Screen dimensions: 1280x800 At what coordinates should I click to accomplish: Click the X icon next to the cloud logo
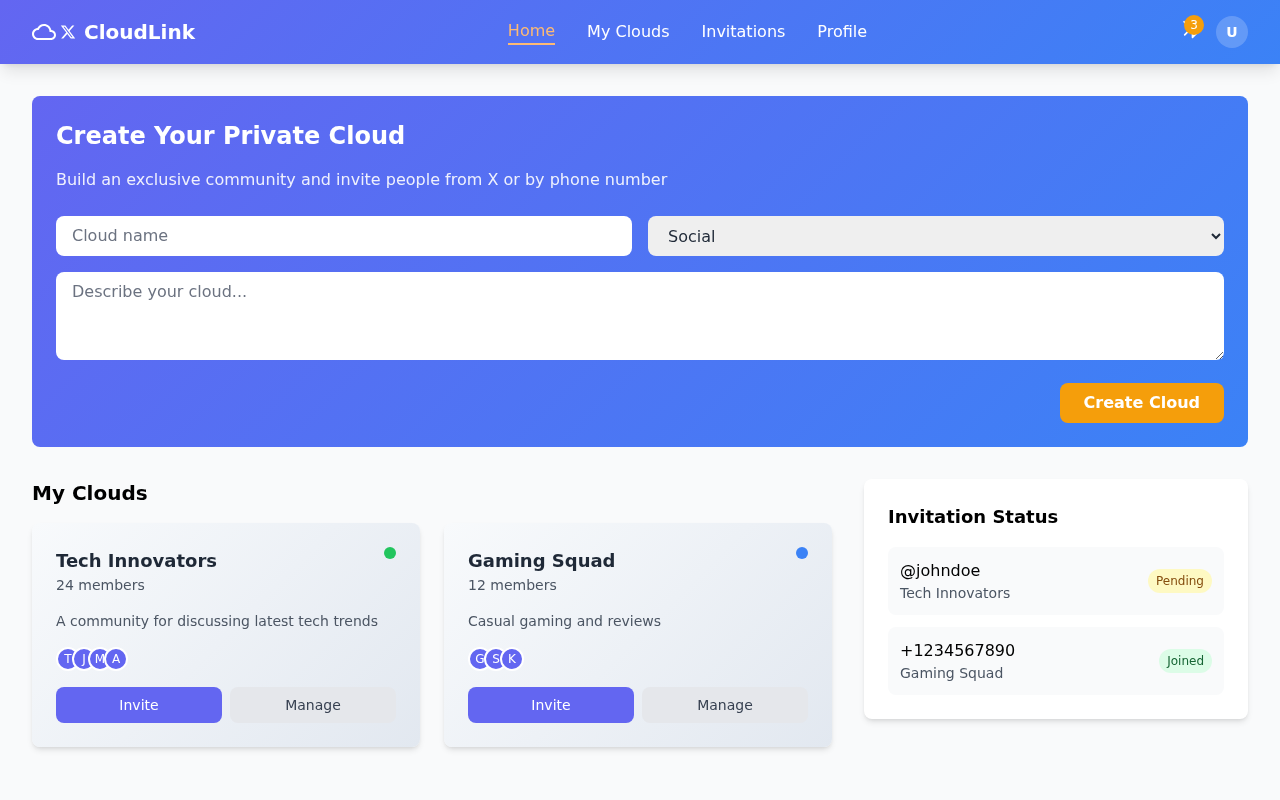pos(68,31)
